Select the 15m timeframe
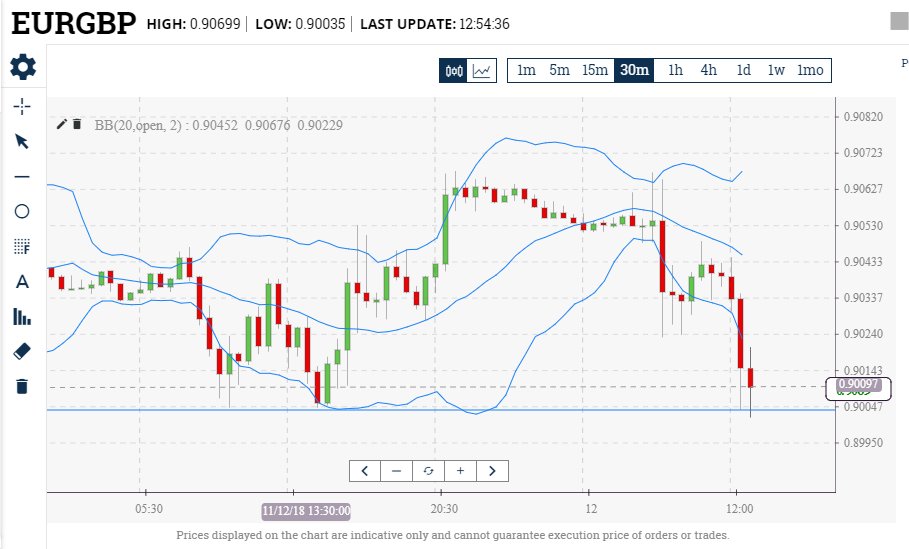Viewport: 909px width, 549px height. pos(595,70)
